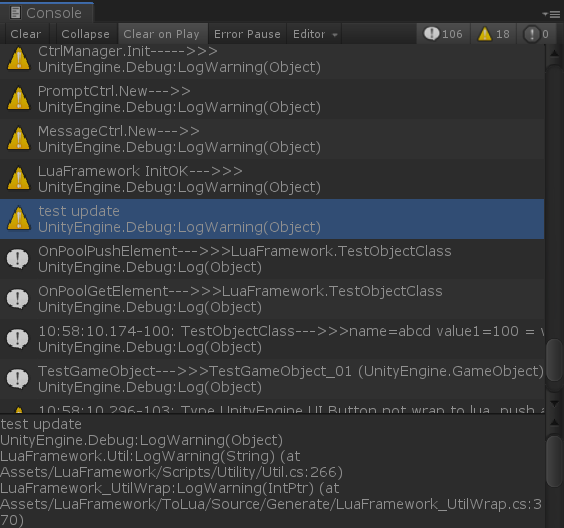Image resolution: width=564 pixels, height=528 pixels.
Task: Select the 'test update' log text
Action: 79,211
